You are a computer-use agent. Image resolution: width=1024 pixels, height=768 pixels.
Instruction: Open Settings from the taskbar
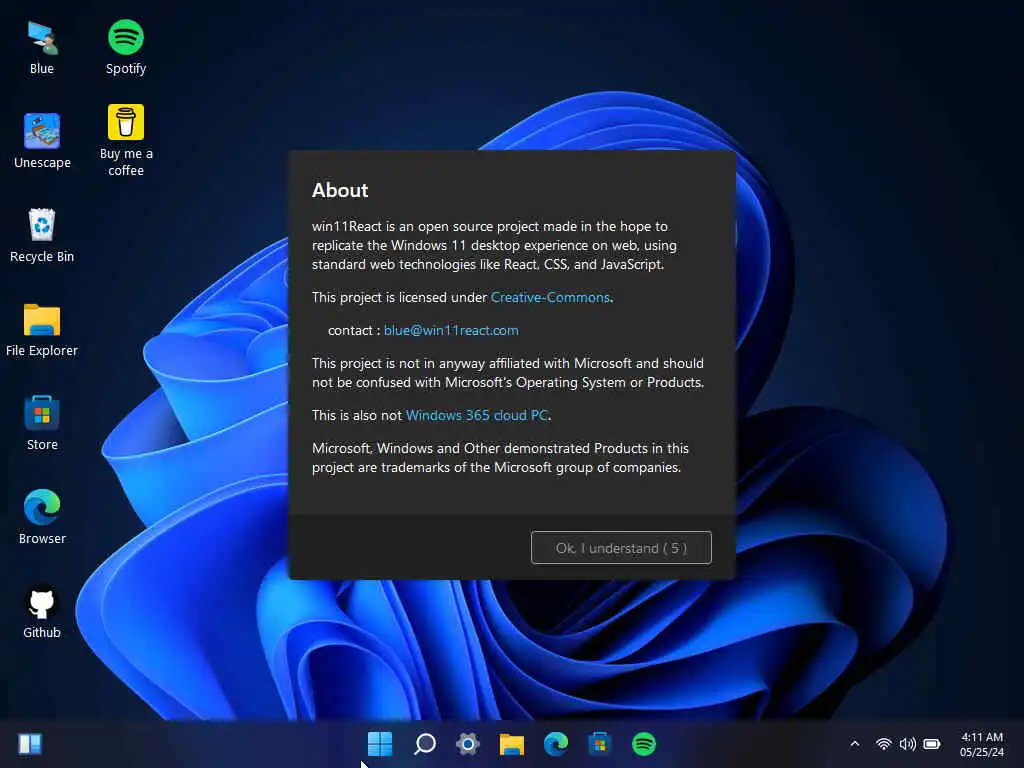(x=468, y=744)
